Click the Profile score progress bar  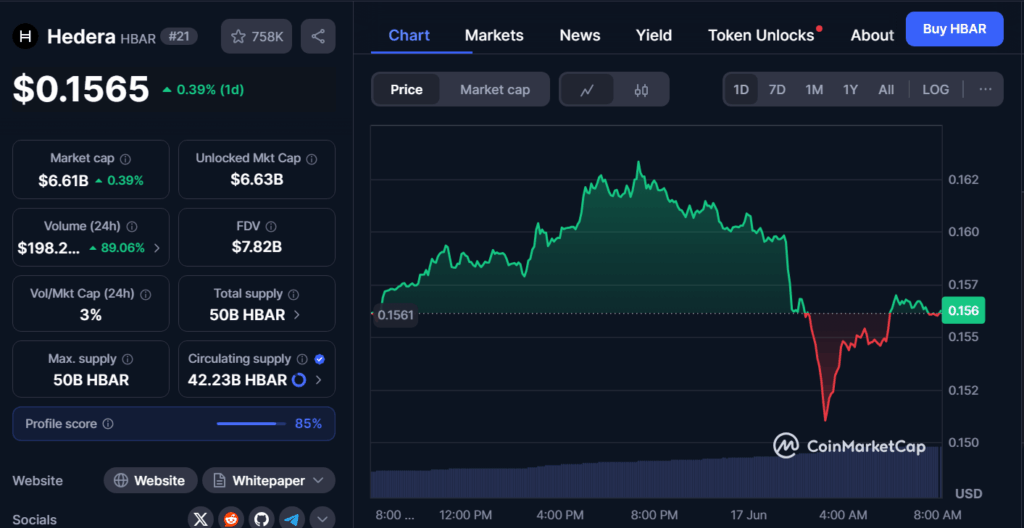pos(251,424)
